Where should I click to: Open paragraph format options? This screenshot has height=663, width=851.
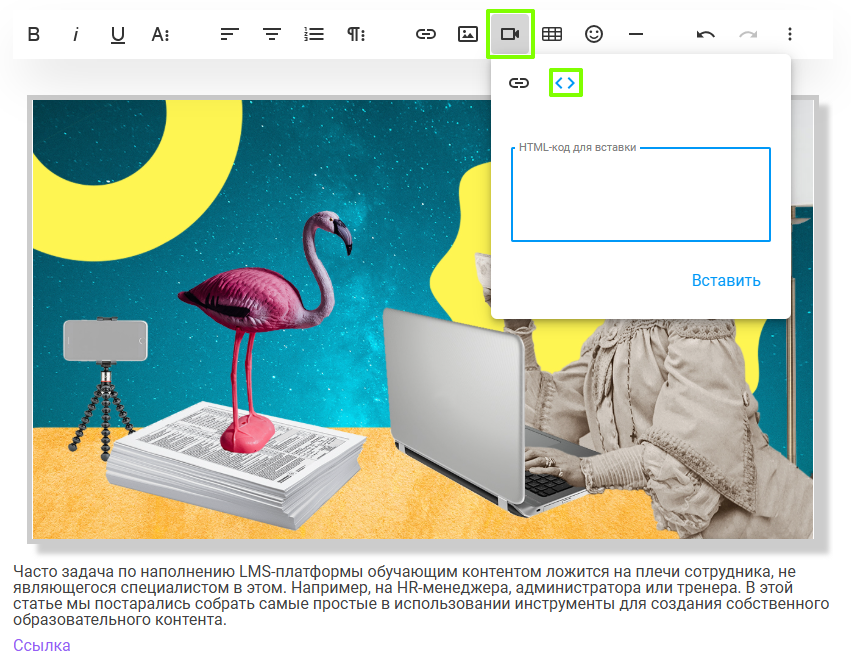click(x=356, y=34)
